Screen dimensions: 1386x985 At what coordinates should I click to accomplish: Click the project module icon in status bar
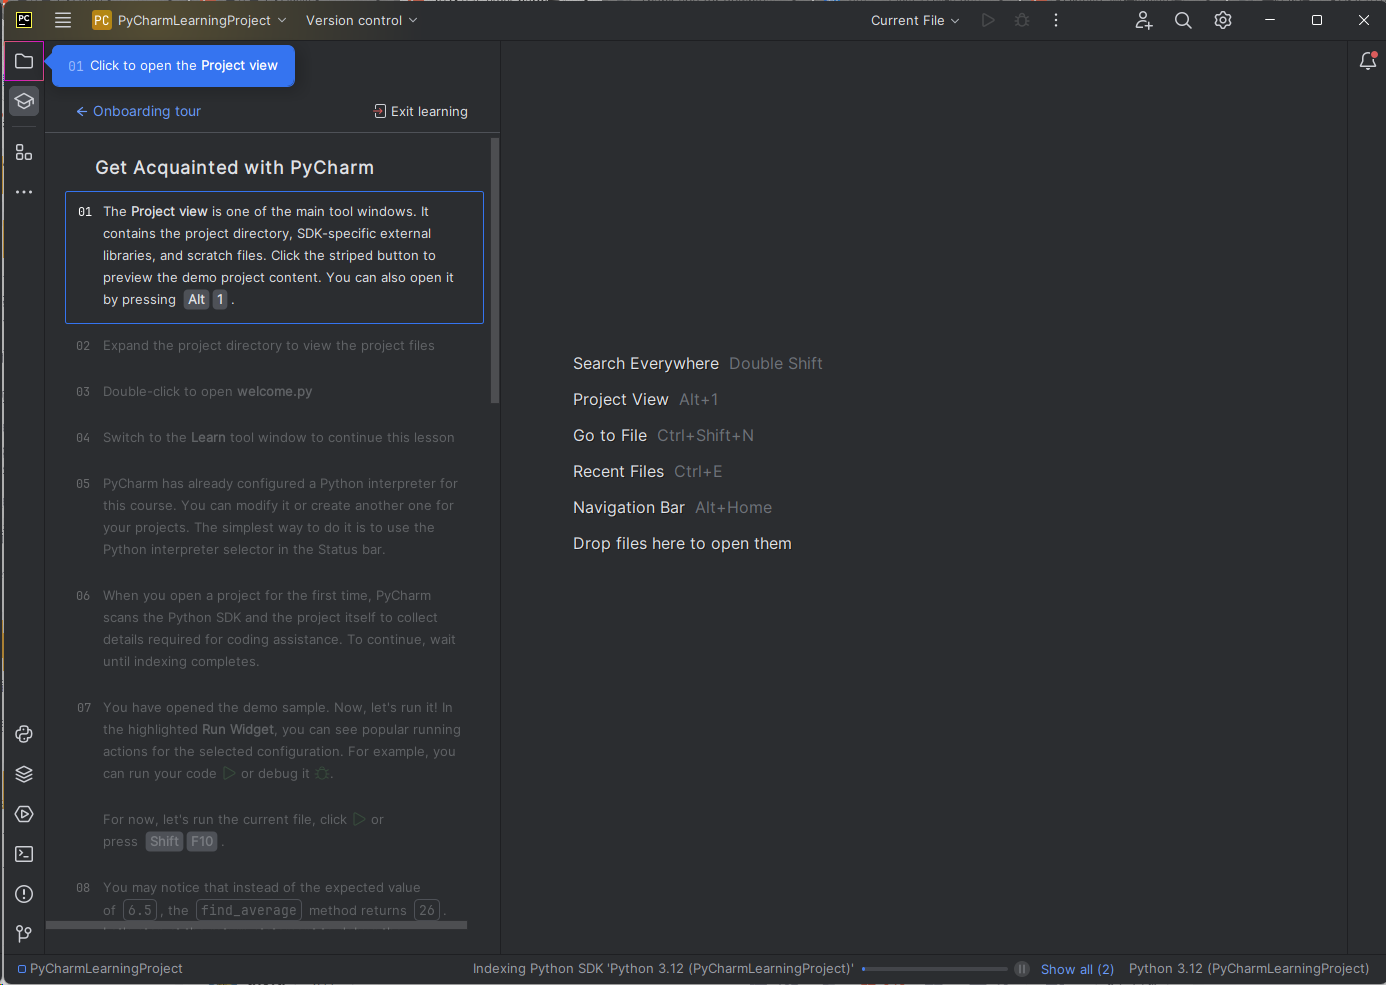pyautogui.click(x=22, y=969)
